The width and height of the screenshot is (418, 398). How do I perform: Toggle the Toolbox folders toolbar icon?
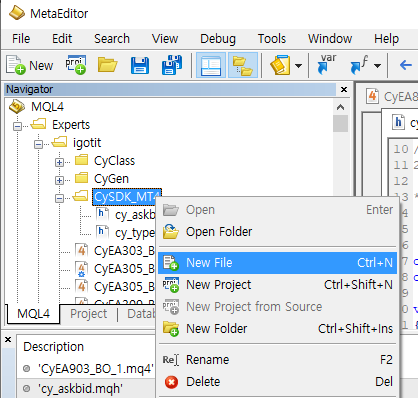pyautogui.click(x=243, y=65)
